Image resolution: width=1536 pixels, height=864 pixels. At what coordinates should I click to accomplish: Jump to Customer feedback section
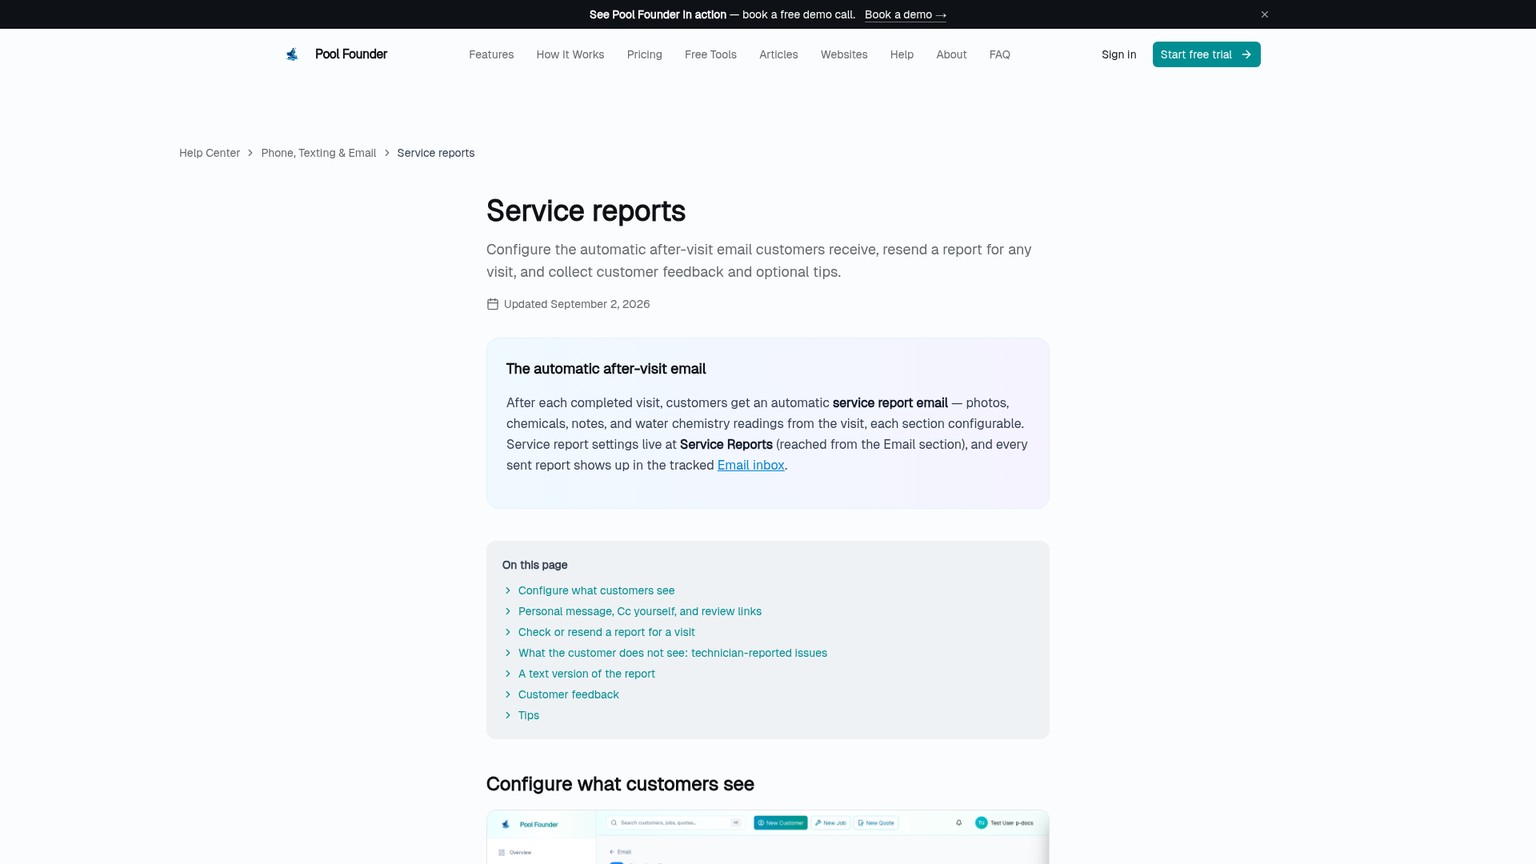point(568,695)
